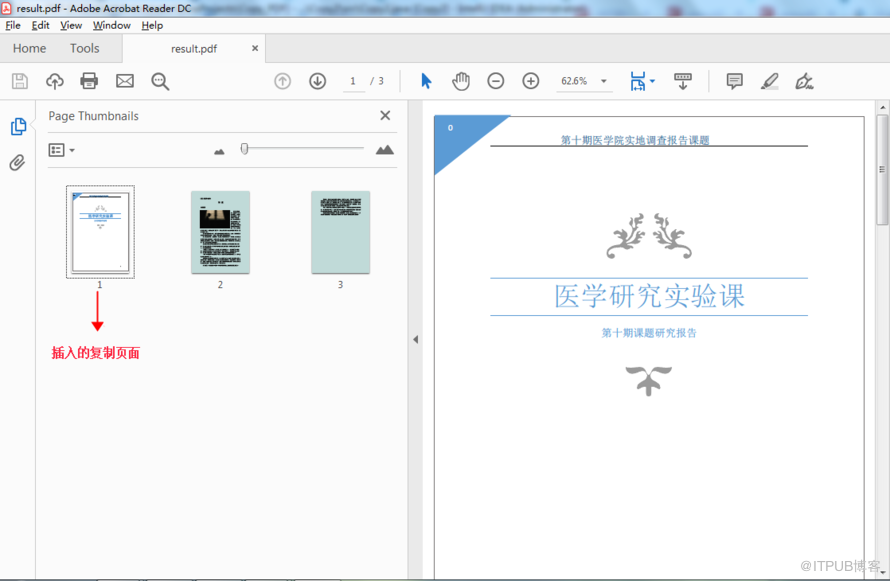The width and height of the screenshot is (890, 581).
Task: Select page 2 thumbnail
Action: pyautogui.click(x=220, y=232)
